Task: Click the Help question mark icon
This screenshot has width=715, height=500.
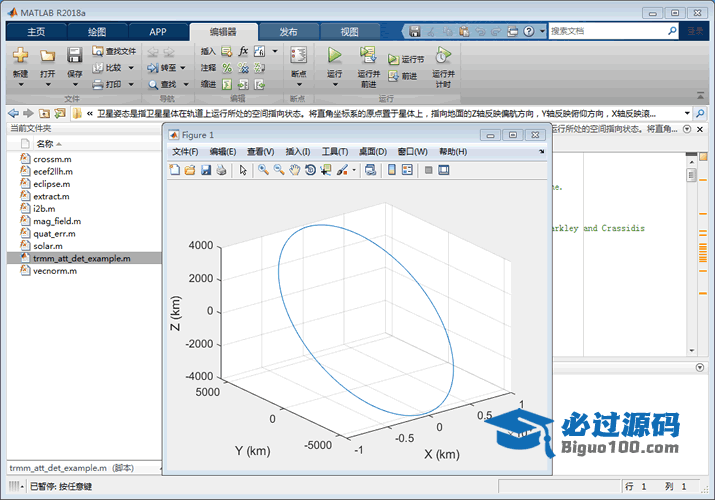Action: tap(528, 31)
